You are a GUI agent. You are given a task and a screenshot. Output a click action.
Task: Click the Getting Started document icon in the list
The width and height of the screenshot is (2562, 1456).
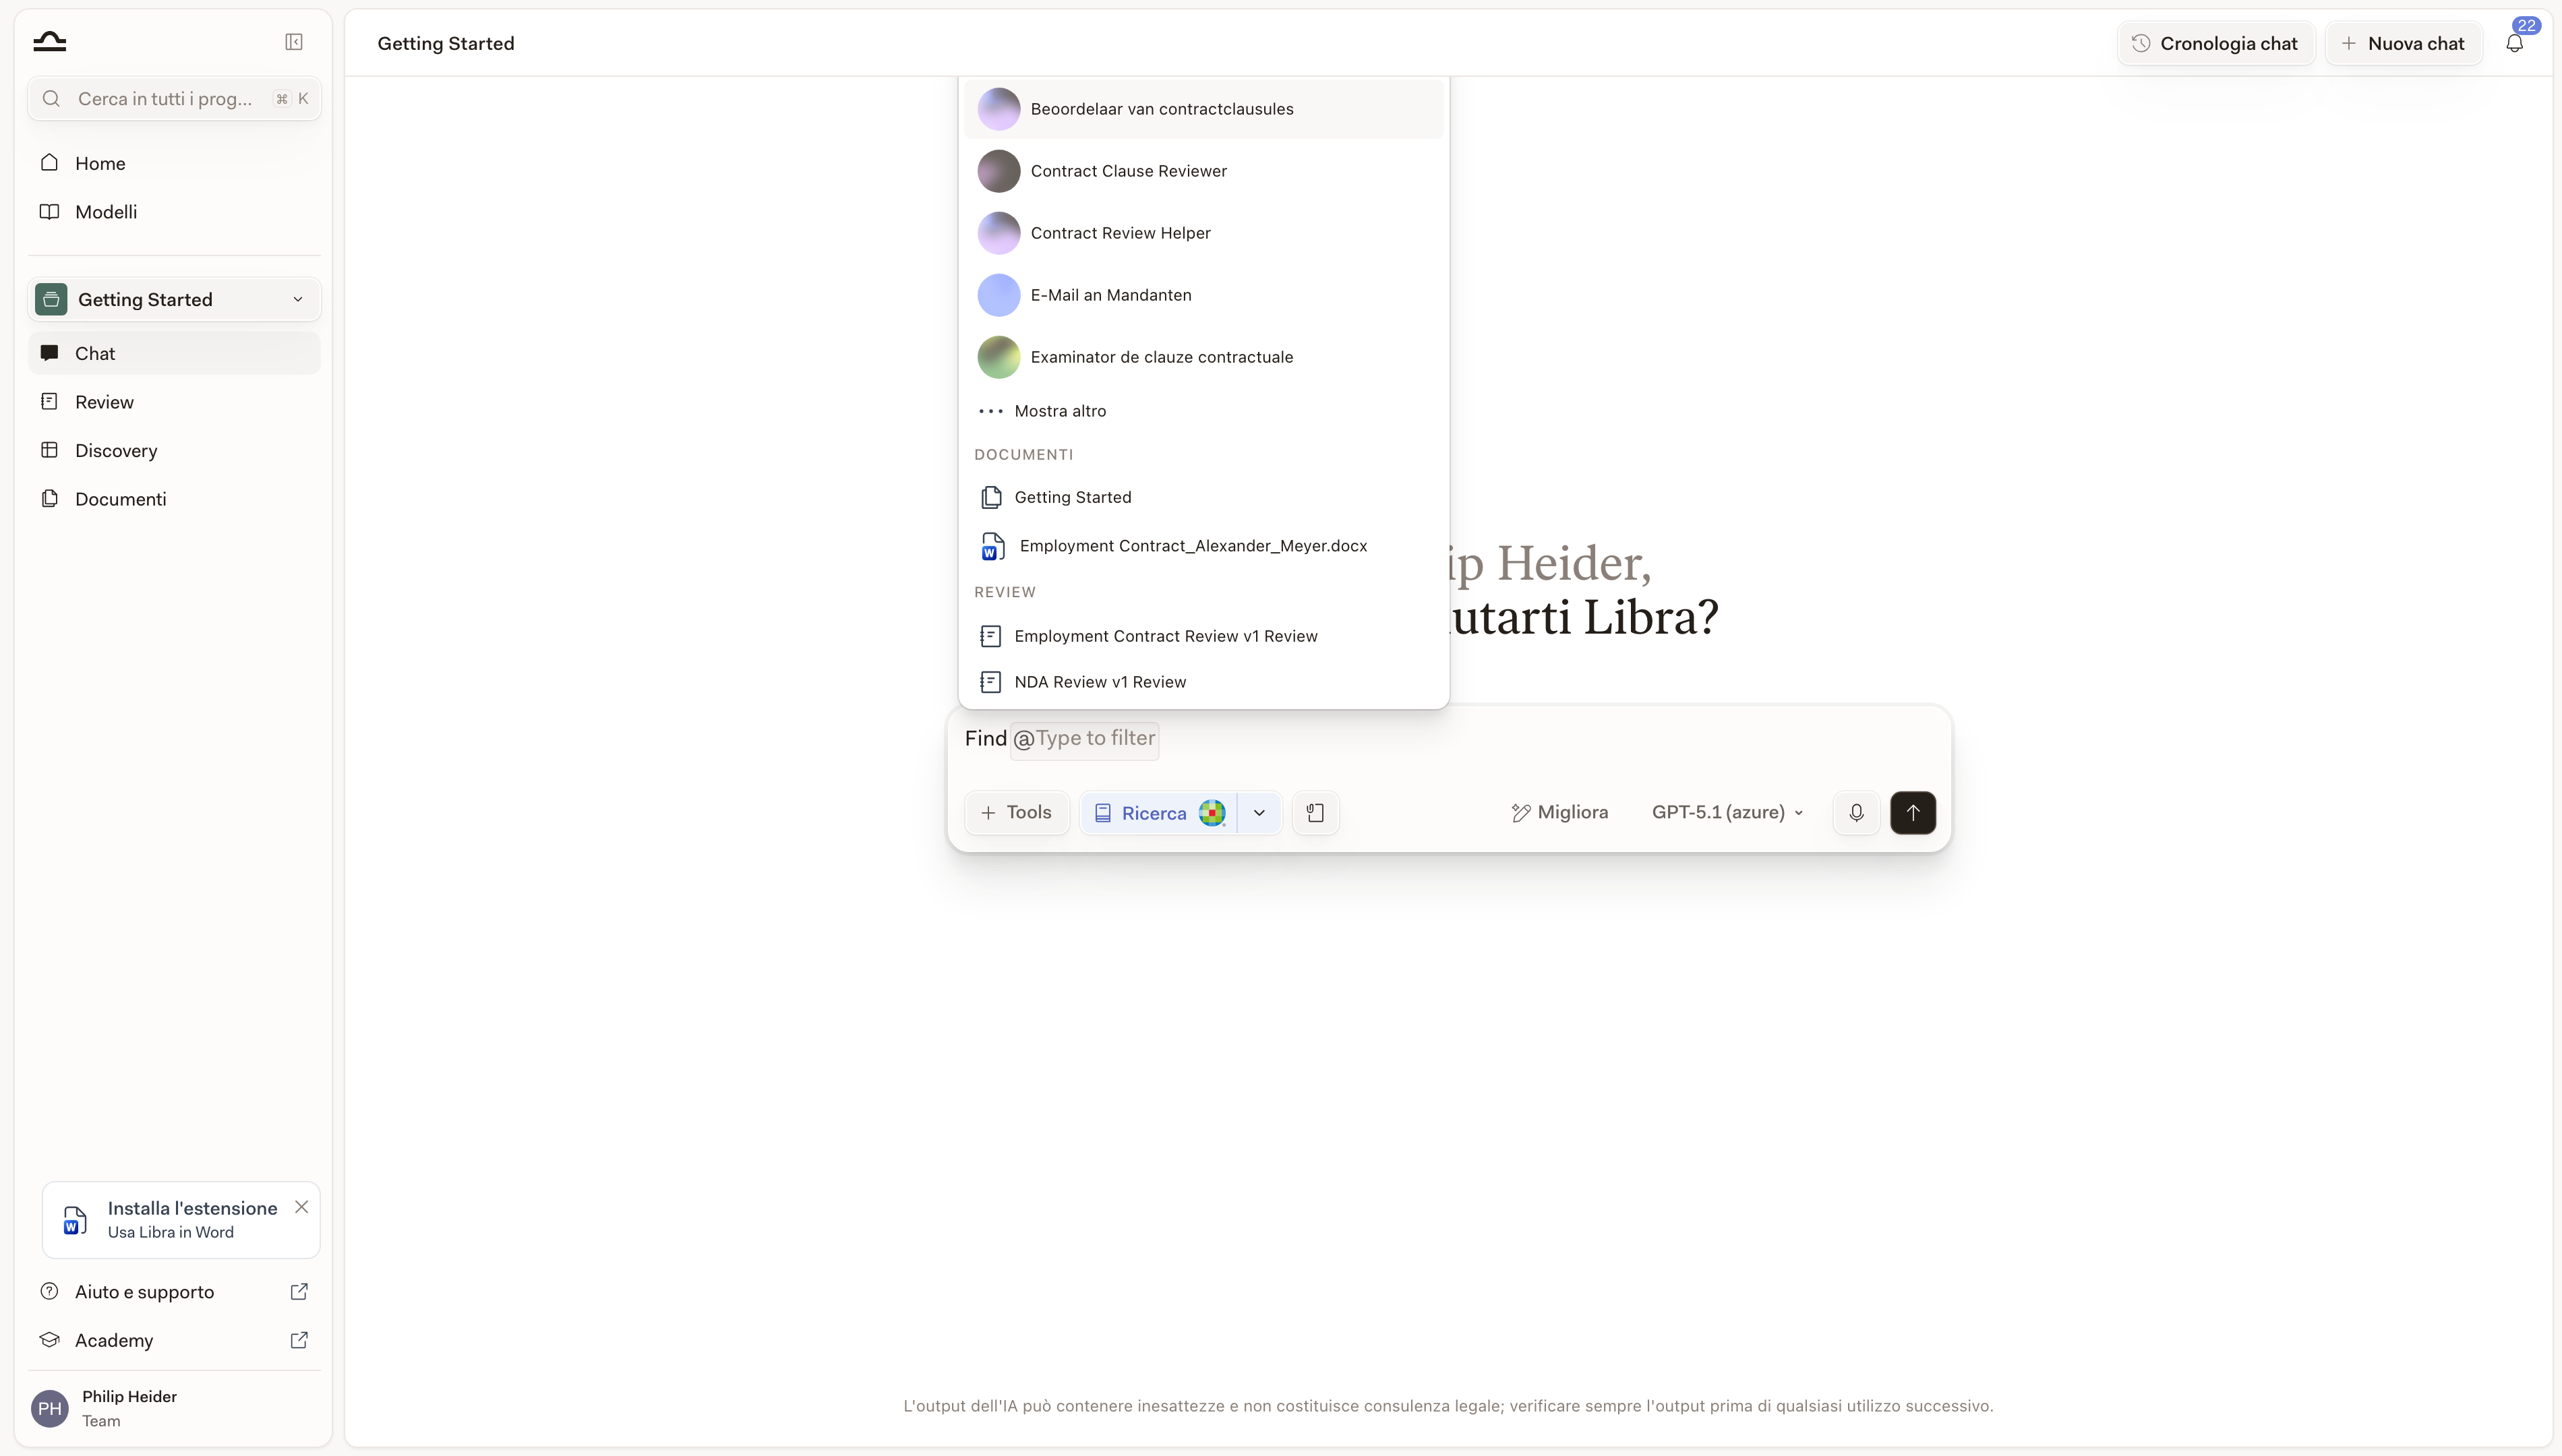[x=991, y=497]
